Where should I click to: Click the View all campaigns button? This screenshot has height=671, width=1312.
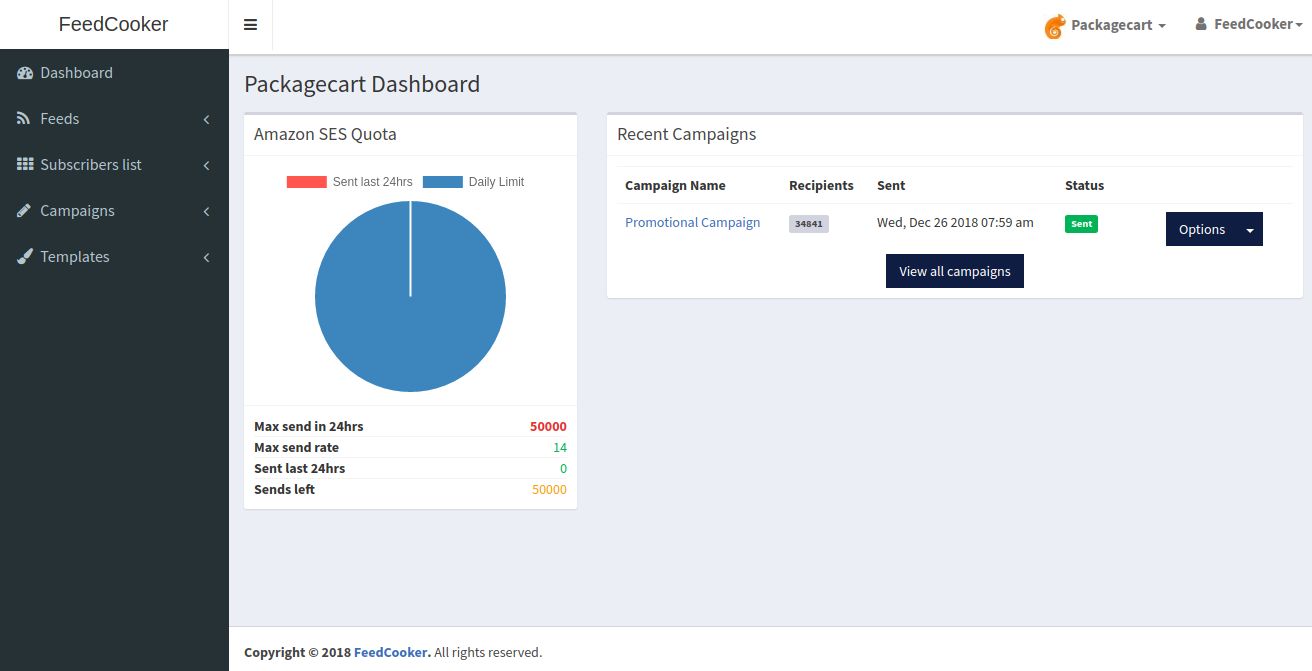[954, 271]
